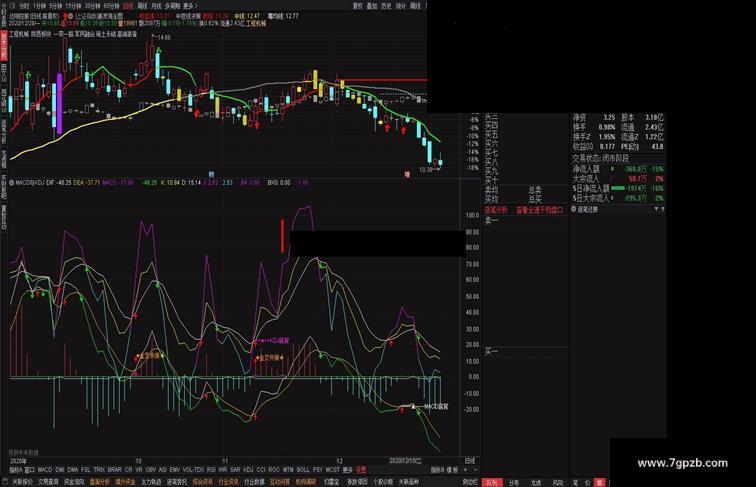Click the 窗口 window option
This screenshot has width=756, height=487.
(x=29, y=470)
